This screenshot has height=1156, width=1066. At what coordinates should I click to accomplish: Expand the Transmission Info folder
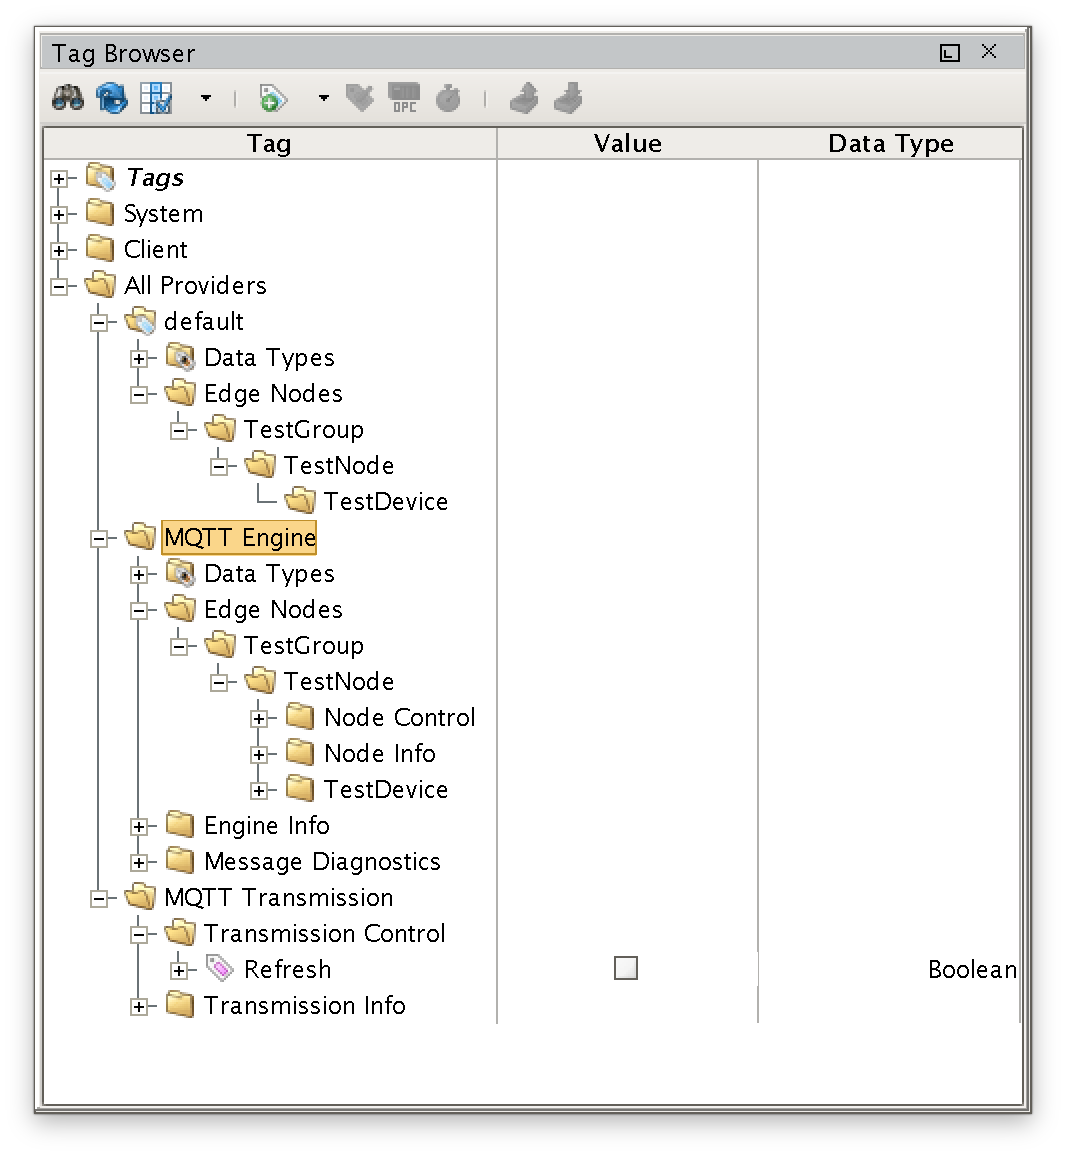(x=139, y=1006)
